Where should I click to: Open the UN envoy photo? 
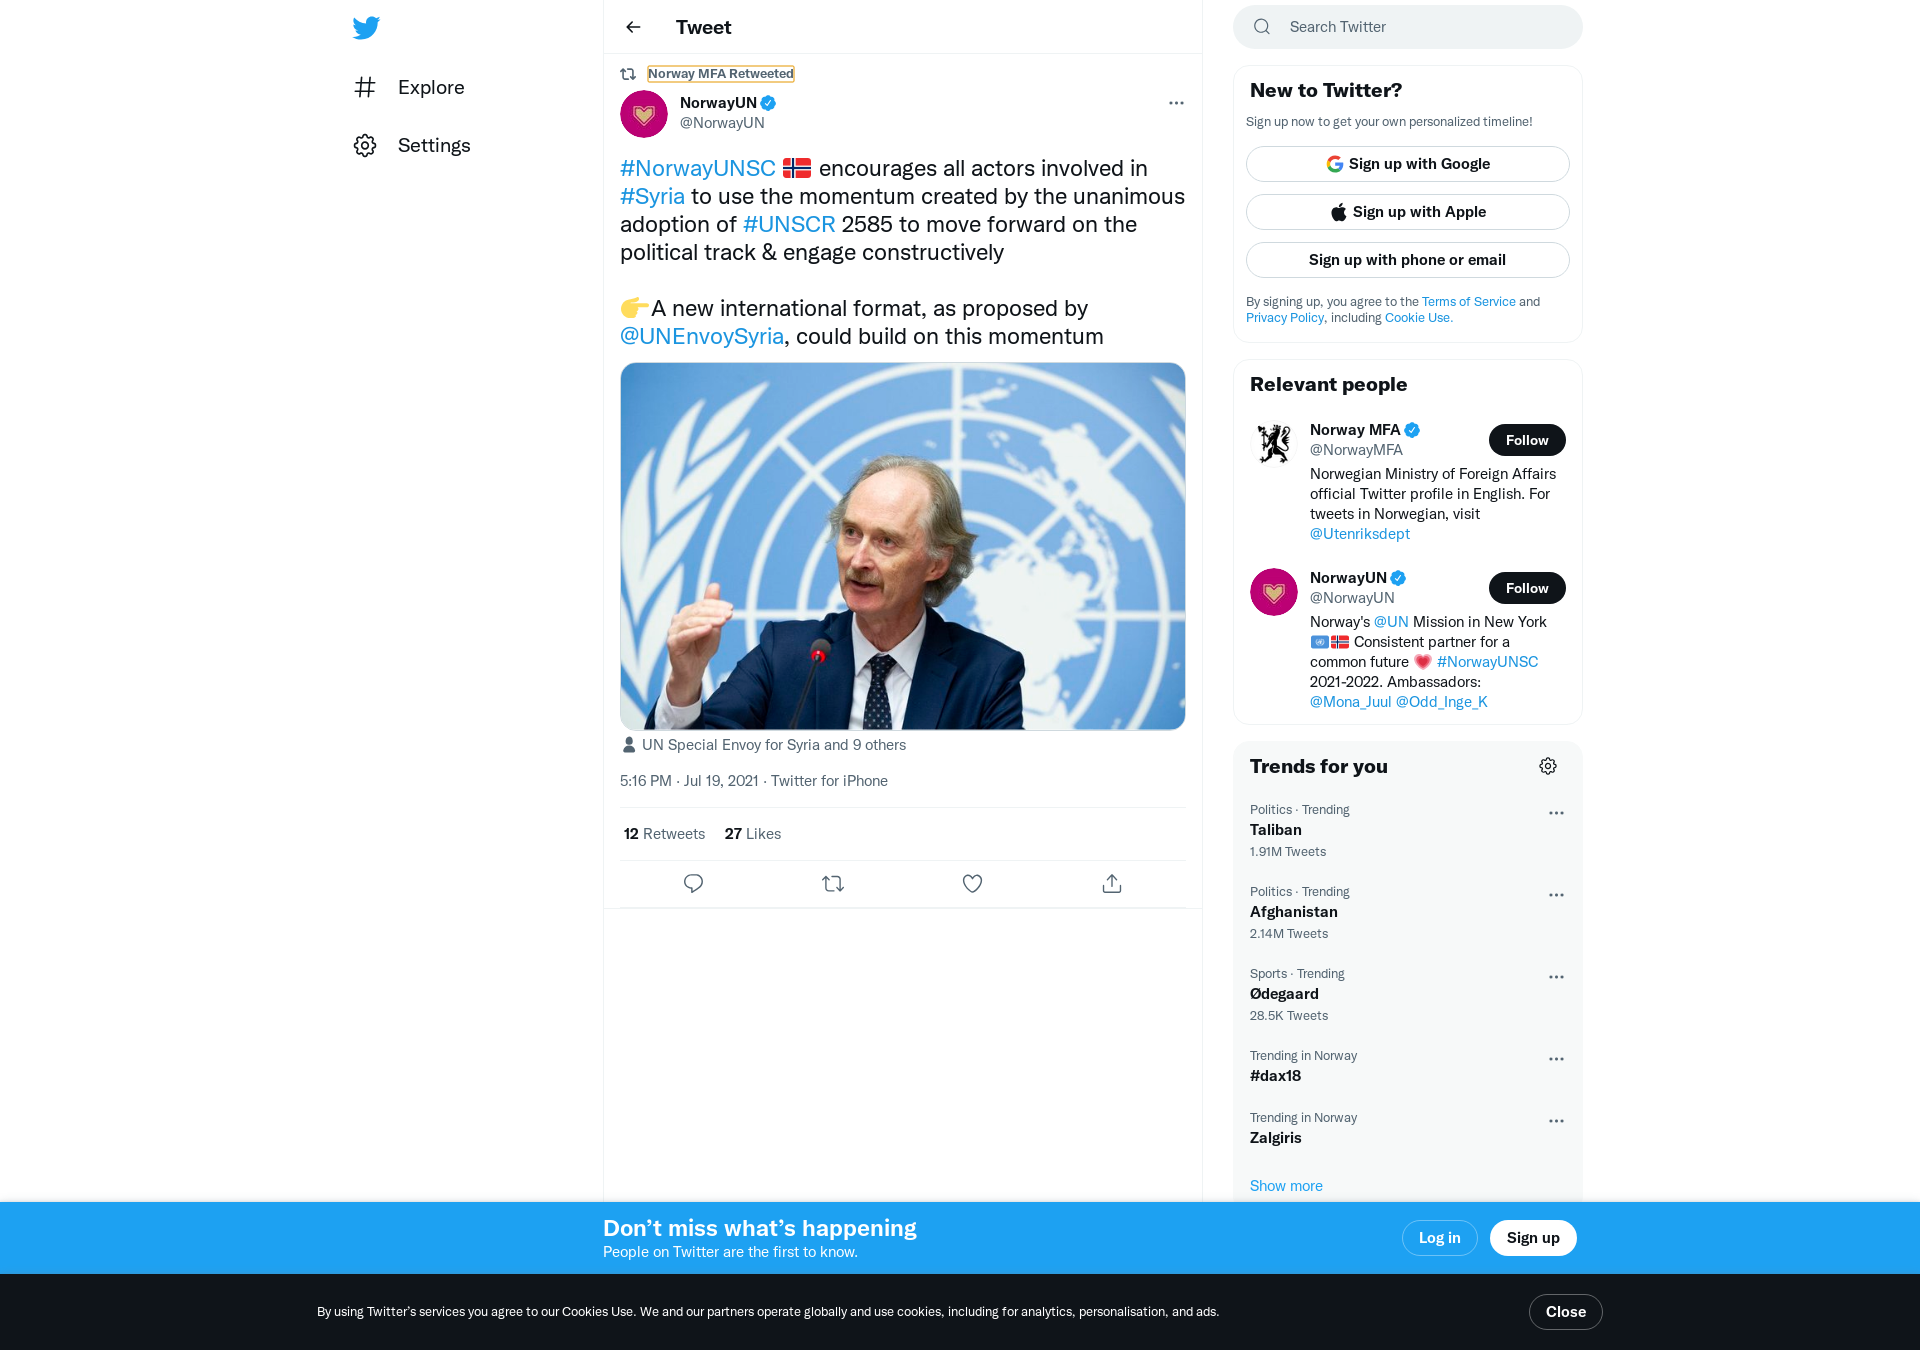coord(903,546)
